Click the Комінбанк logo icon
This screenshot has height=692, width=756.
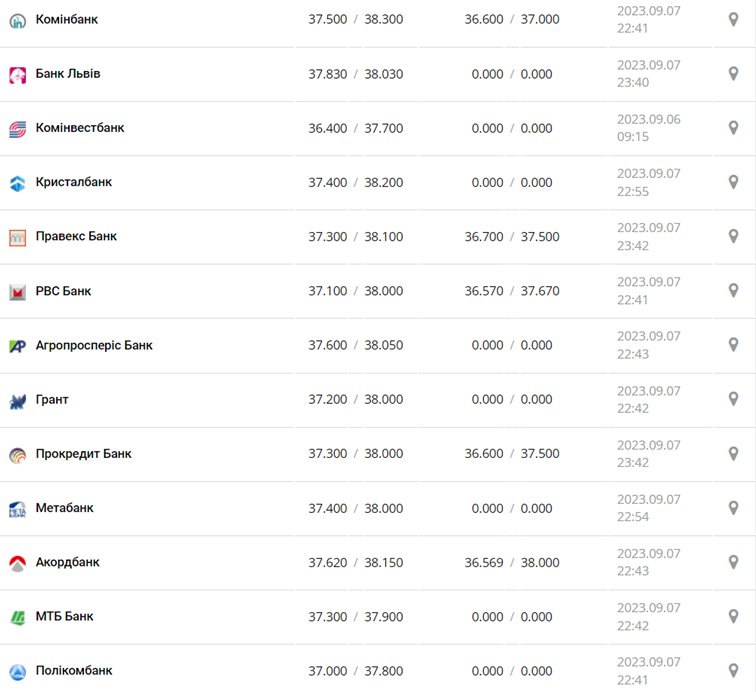point(17,20)
